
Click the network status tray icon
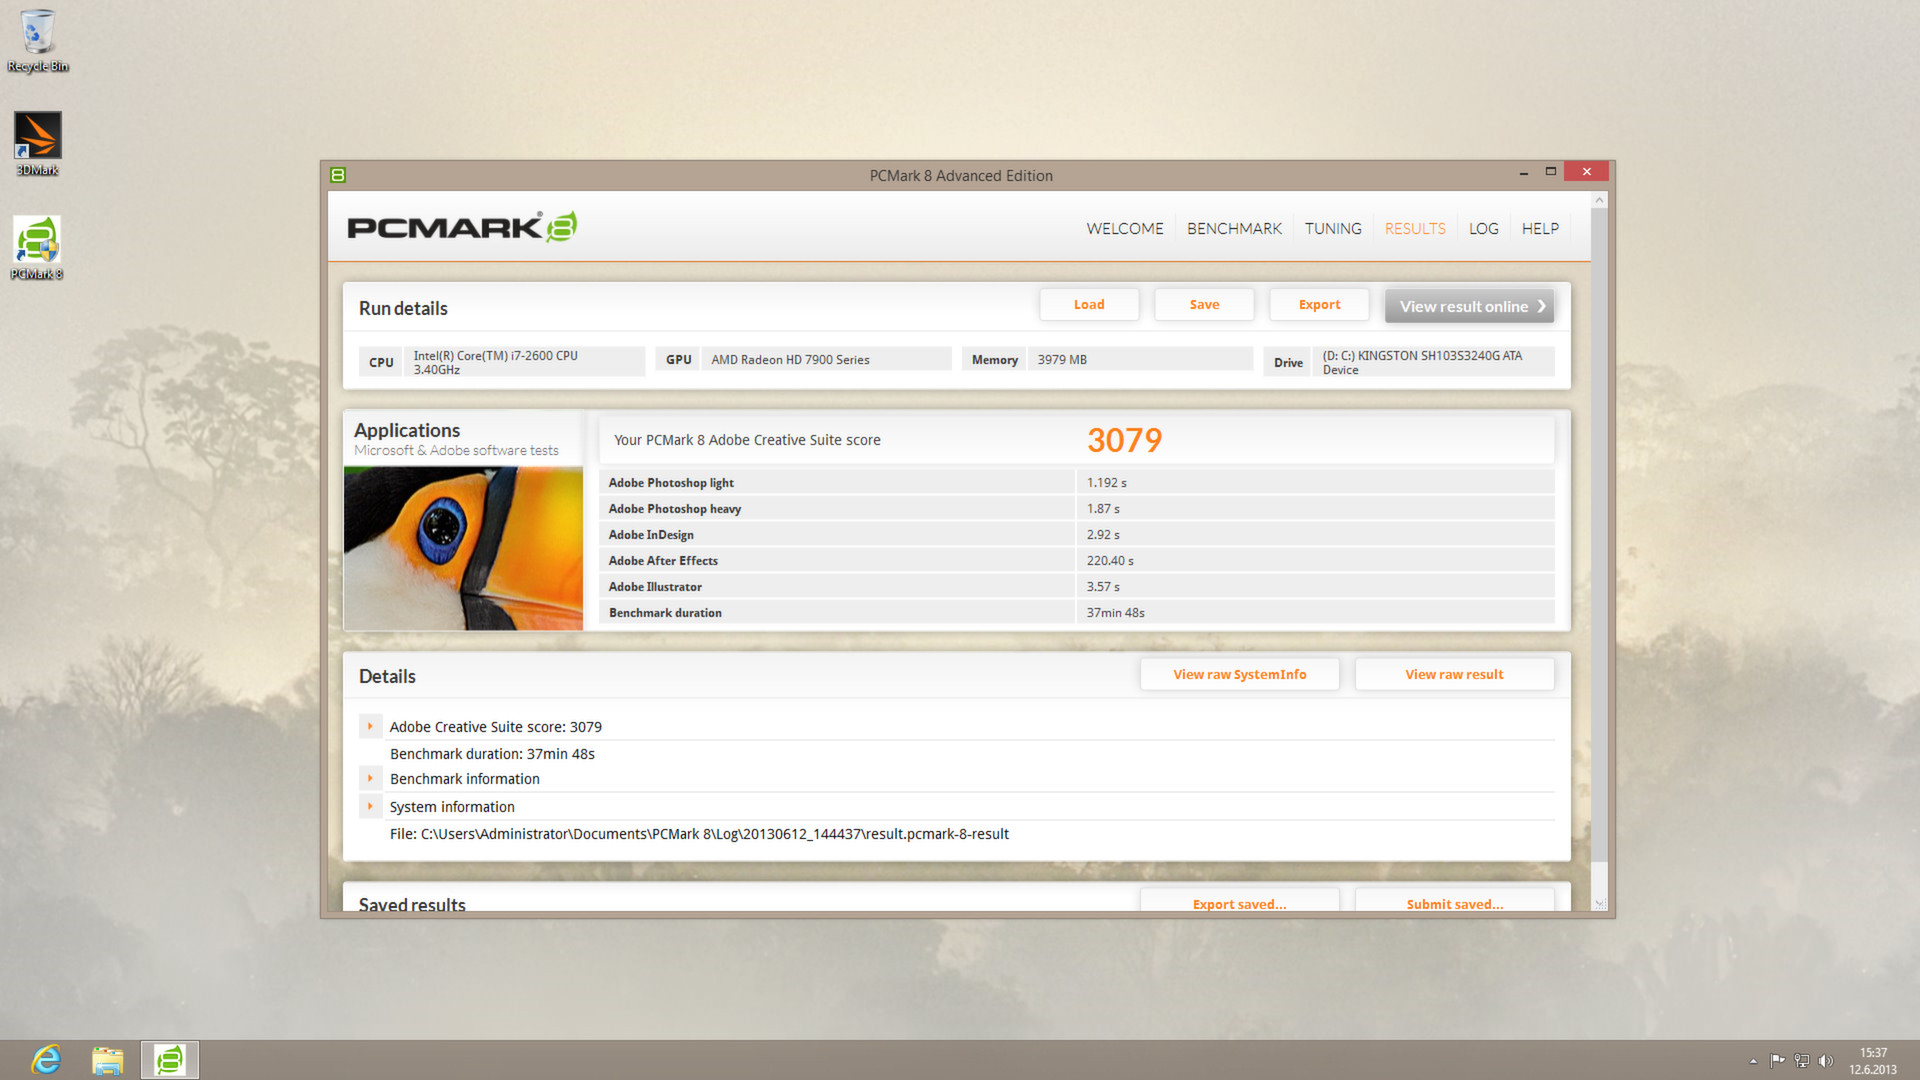pos(1801,1060)
